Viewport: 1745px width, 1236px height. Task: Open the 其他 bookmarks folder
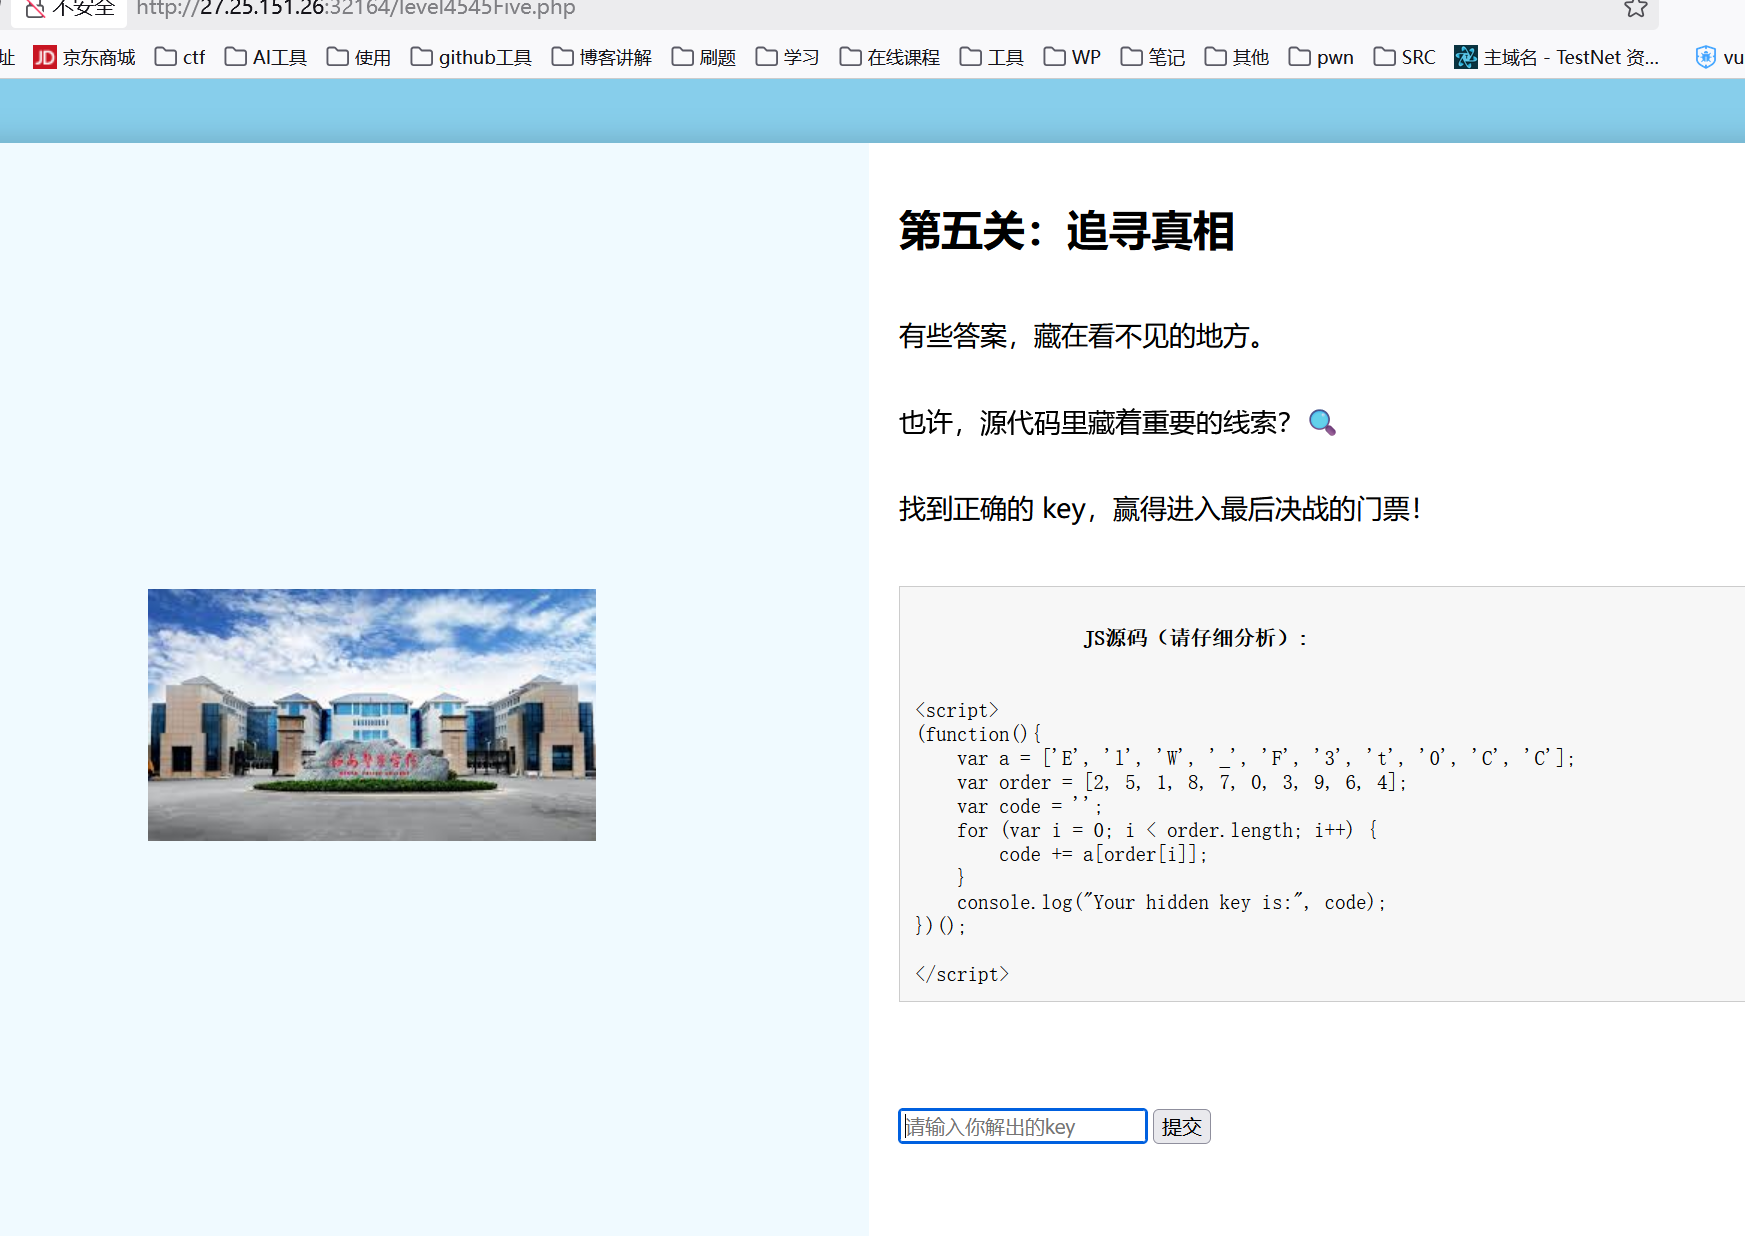point(1237,57)
